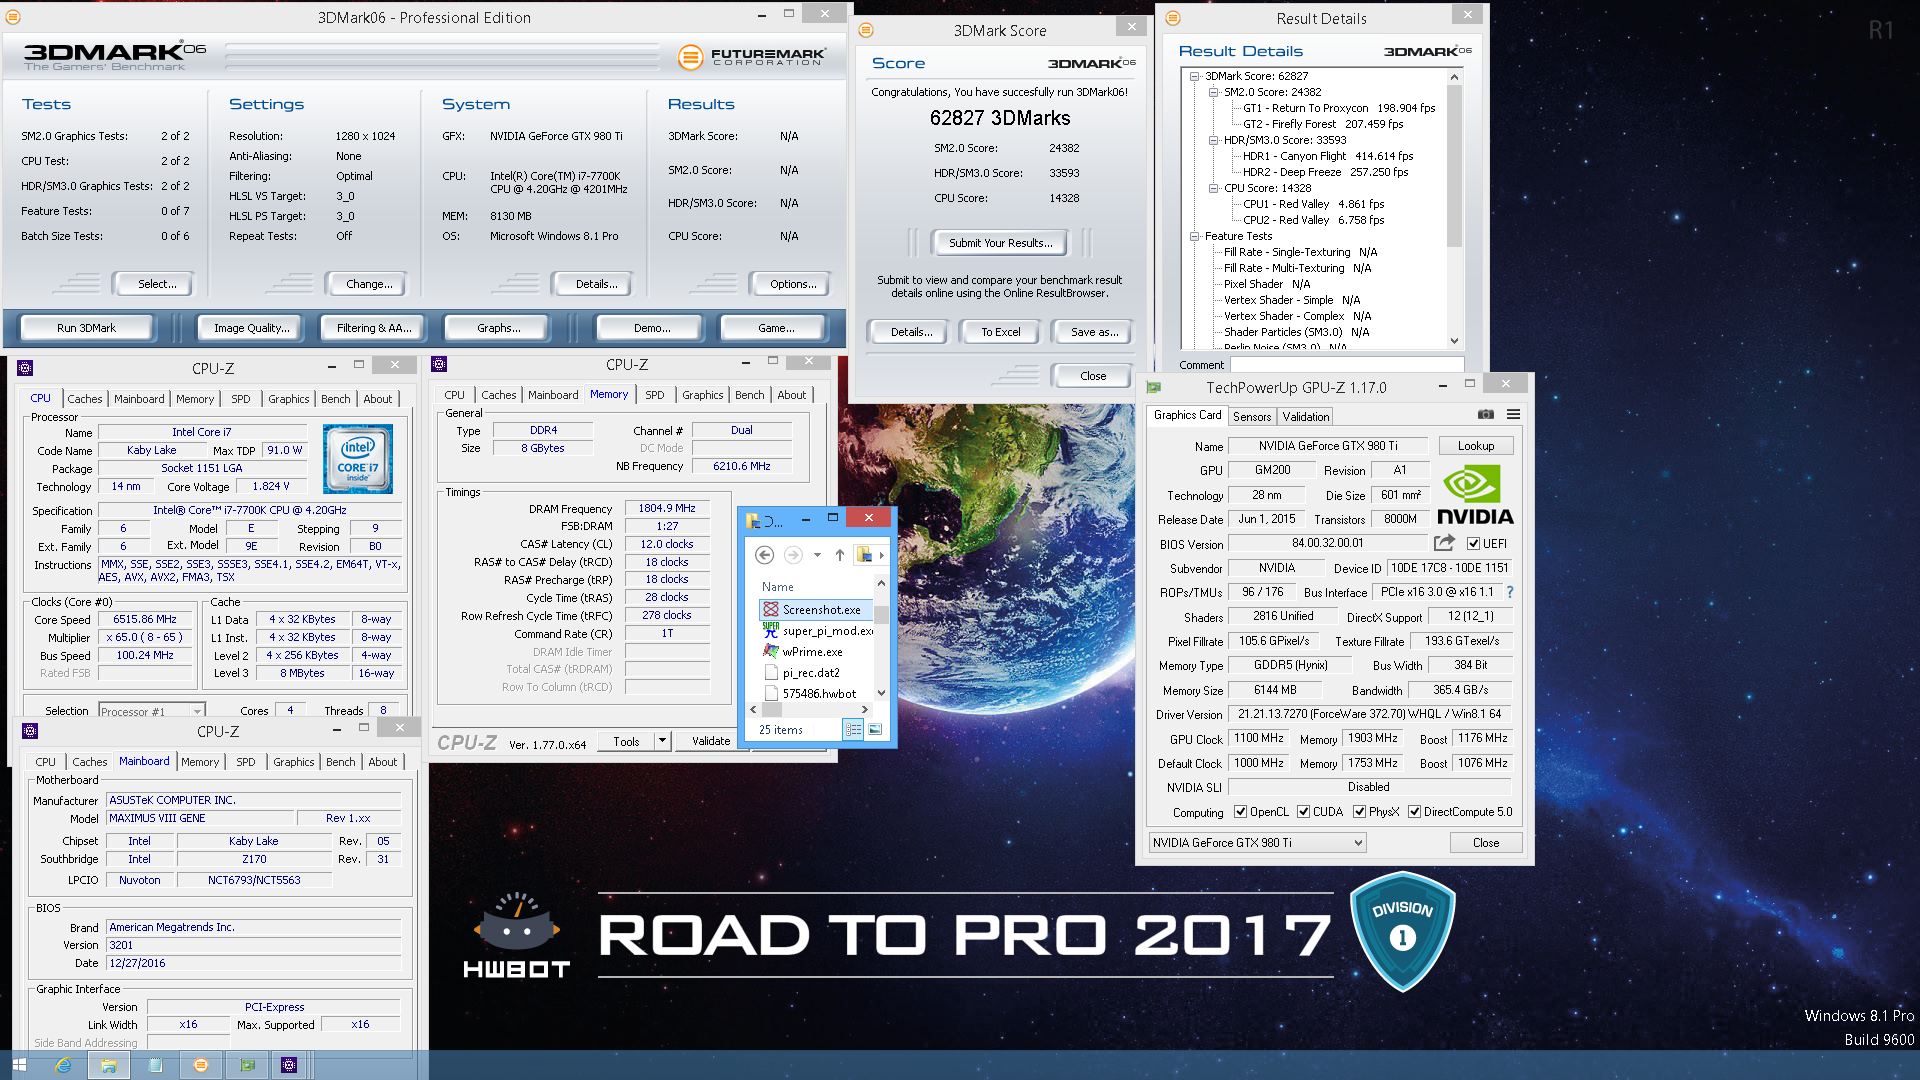Screen dimensions: 1920x1080
Task: Open the Caches tab in the top-left CPU-Z window
Action: point(85,399)
